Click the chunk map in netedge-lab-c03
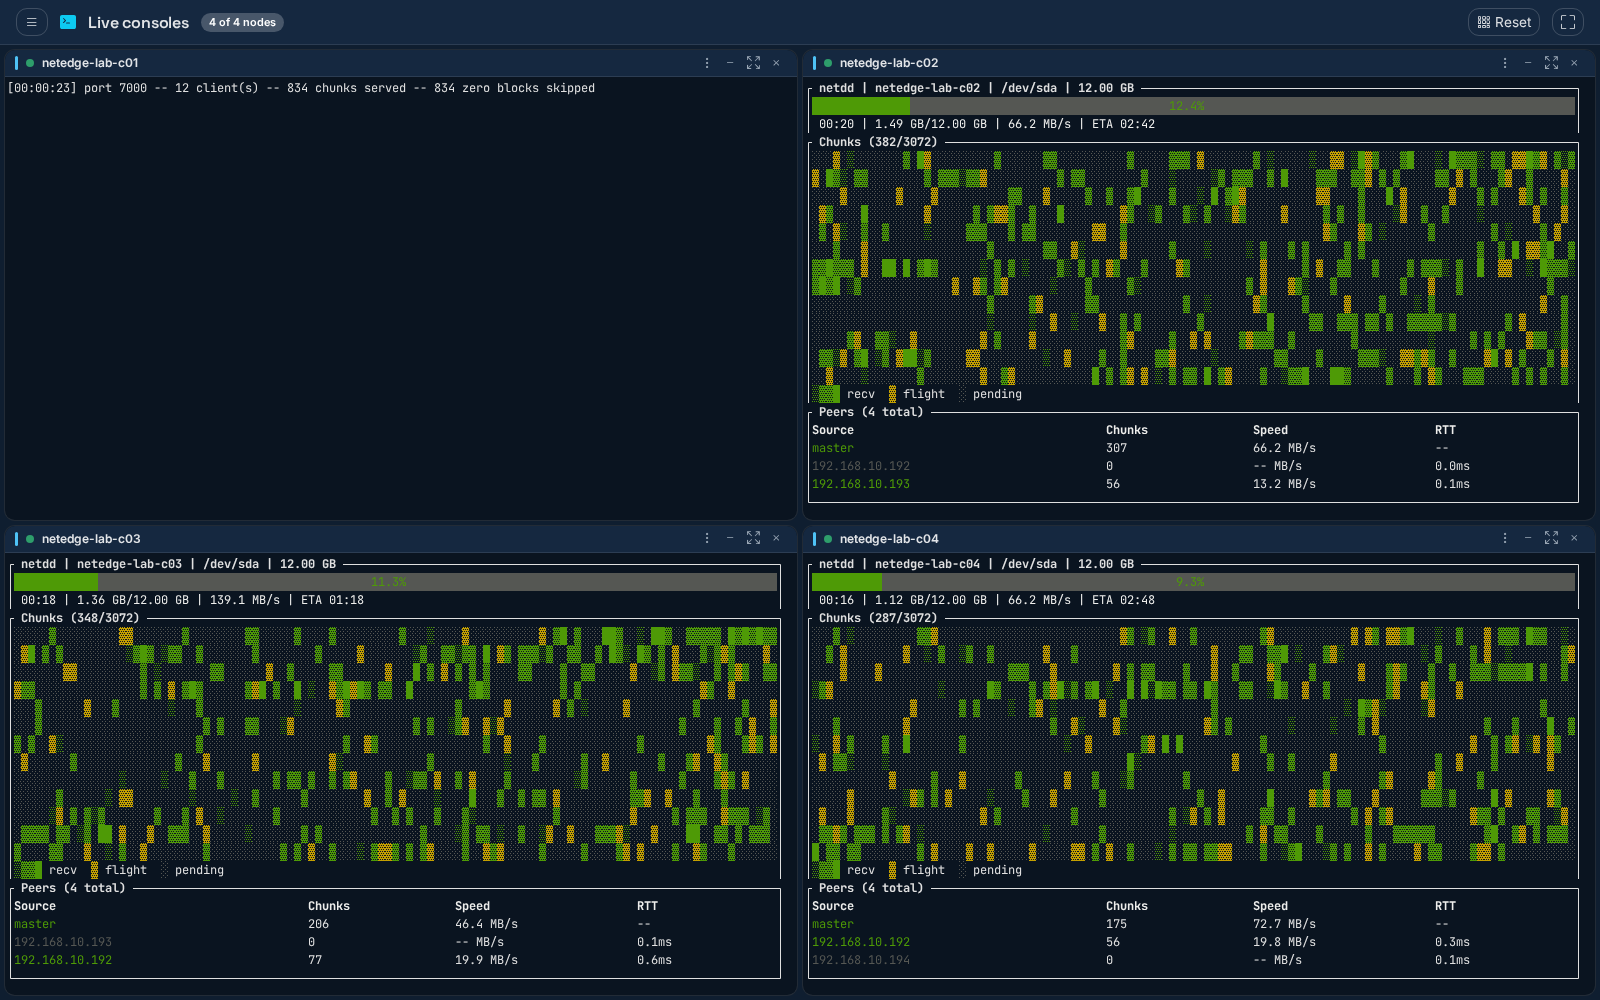Screen dimensions: 1600x1000 coord(395,744)
